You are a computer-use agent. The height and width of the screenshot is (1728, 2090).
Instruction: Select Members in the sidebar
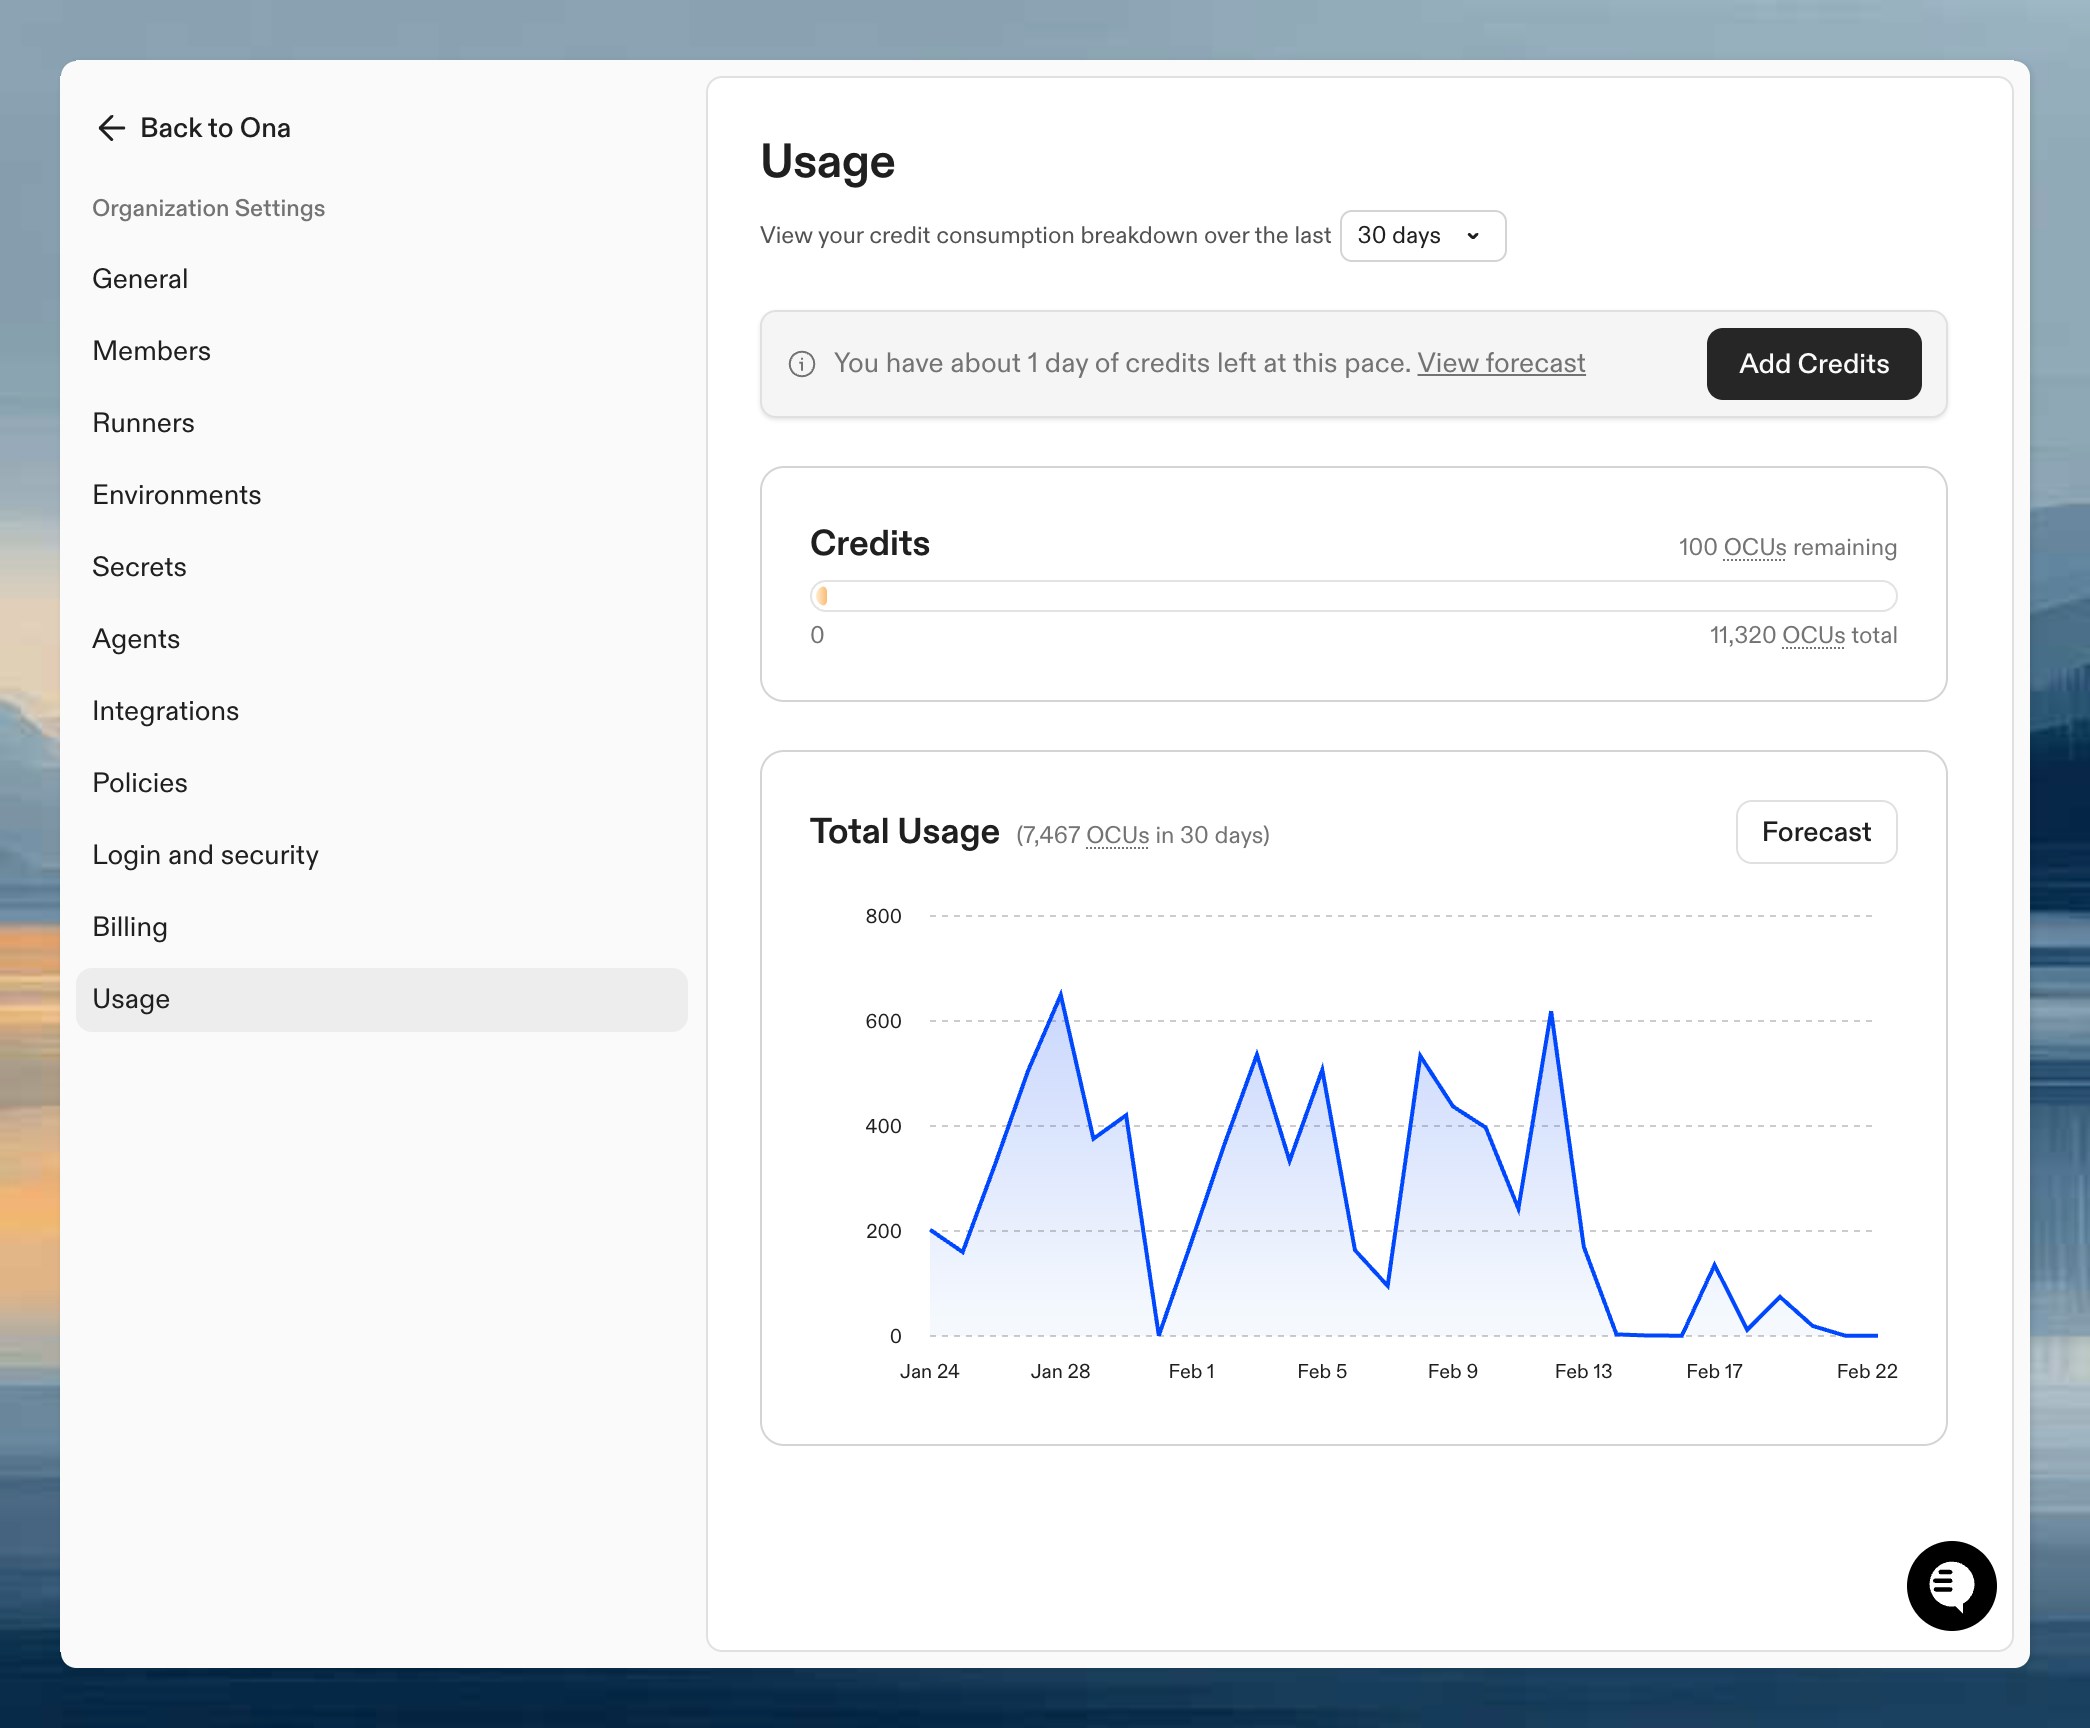coord(152,350)
